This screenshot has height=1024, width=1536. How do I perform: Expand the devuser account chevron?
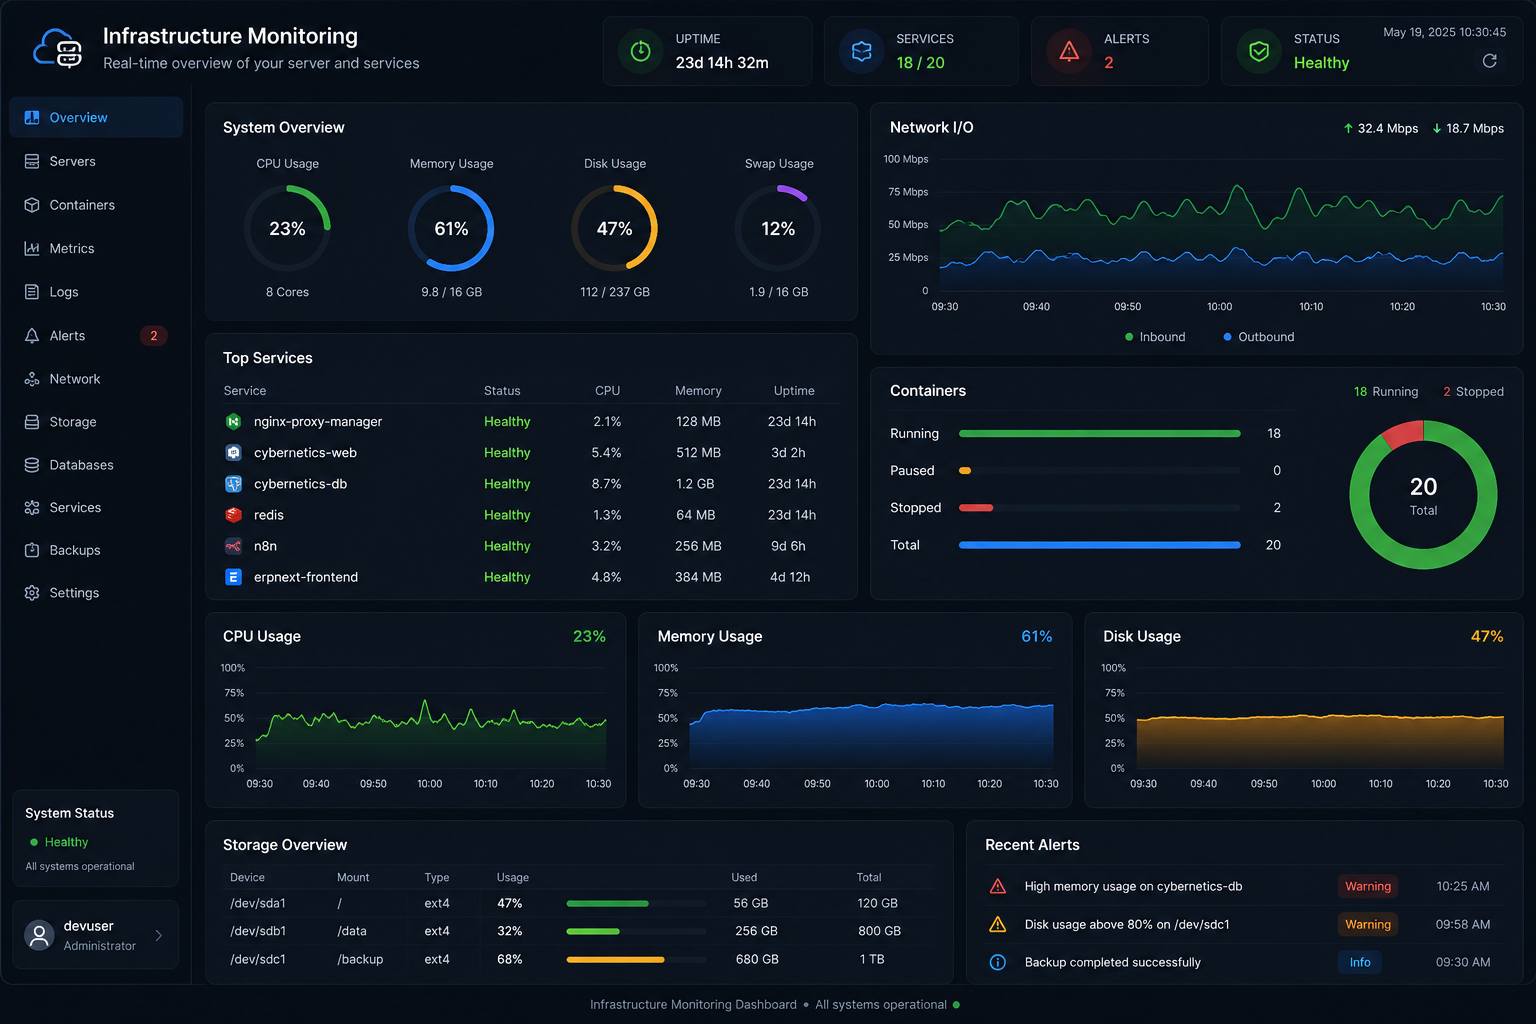pyautogui.click(x=158, y=936)
